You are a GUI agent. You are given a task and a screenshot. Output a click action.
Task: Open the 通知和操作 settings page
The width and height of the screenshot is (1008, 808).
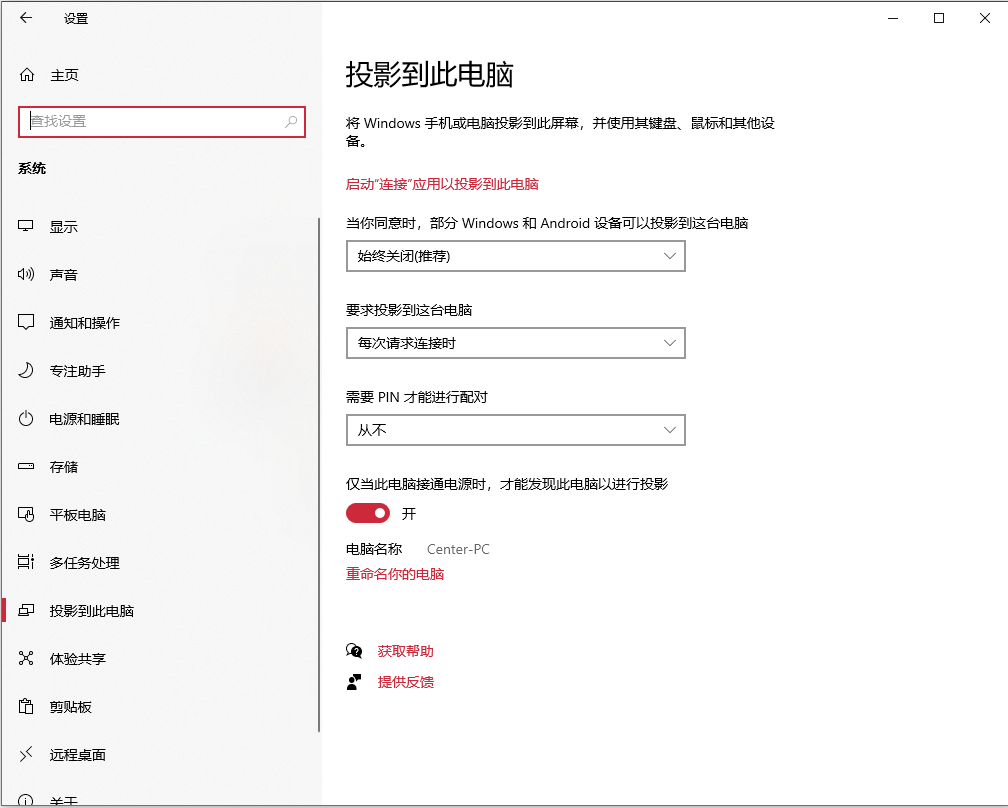point(85,323)
